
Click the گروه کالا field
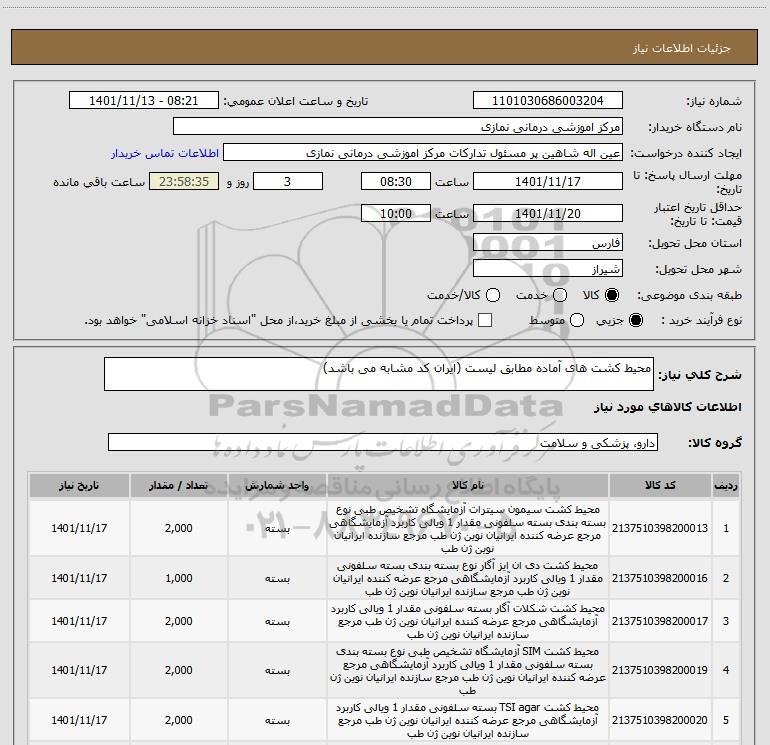coord(383,442)
